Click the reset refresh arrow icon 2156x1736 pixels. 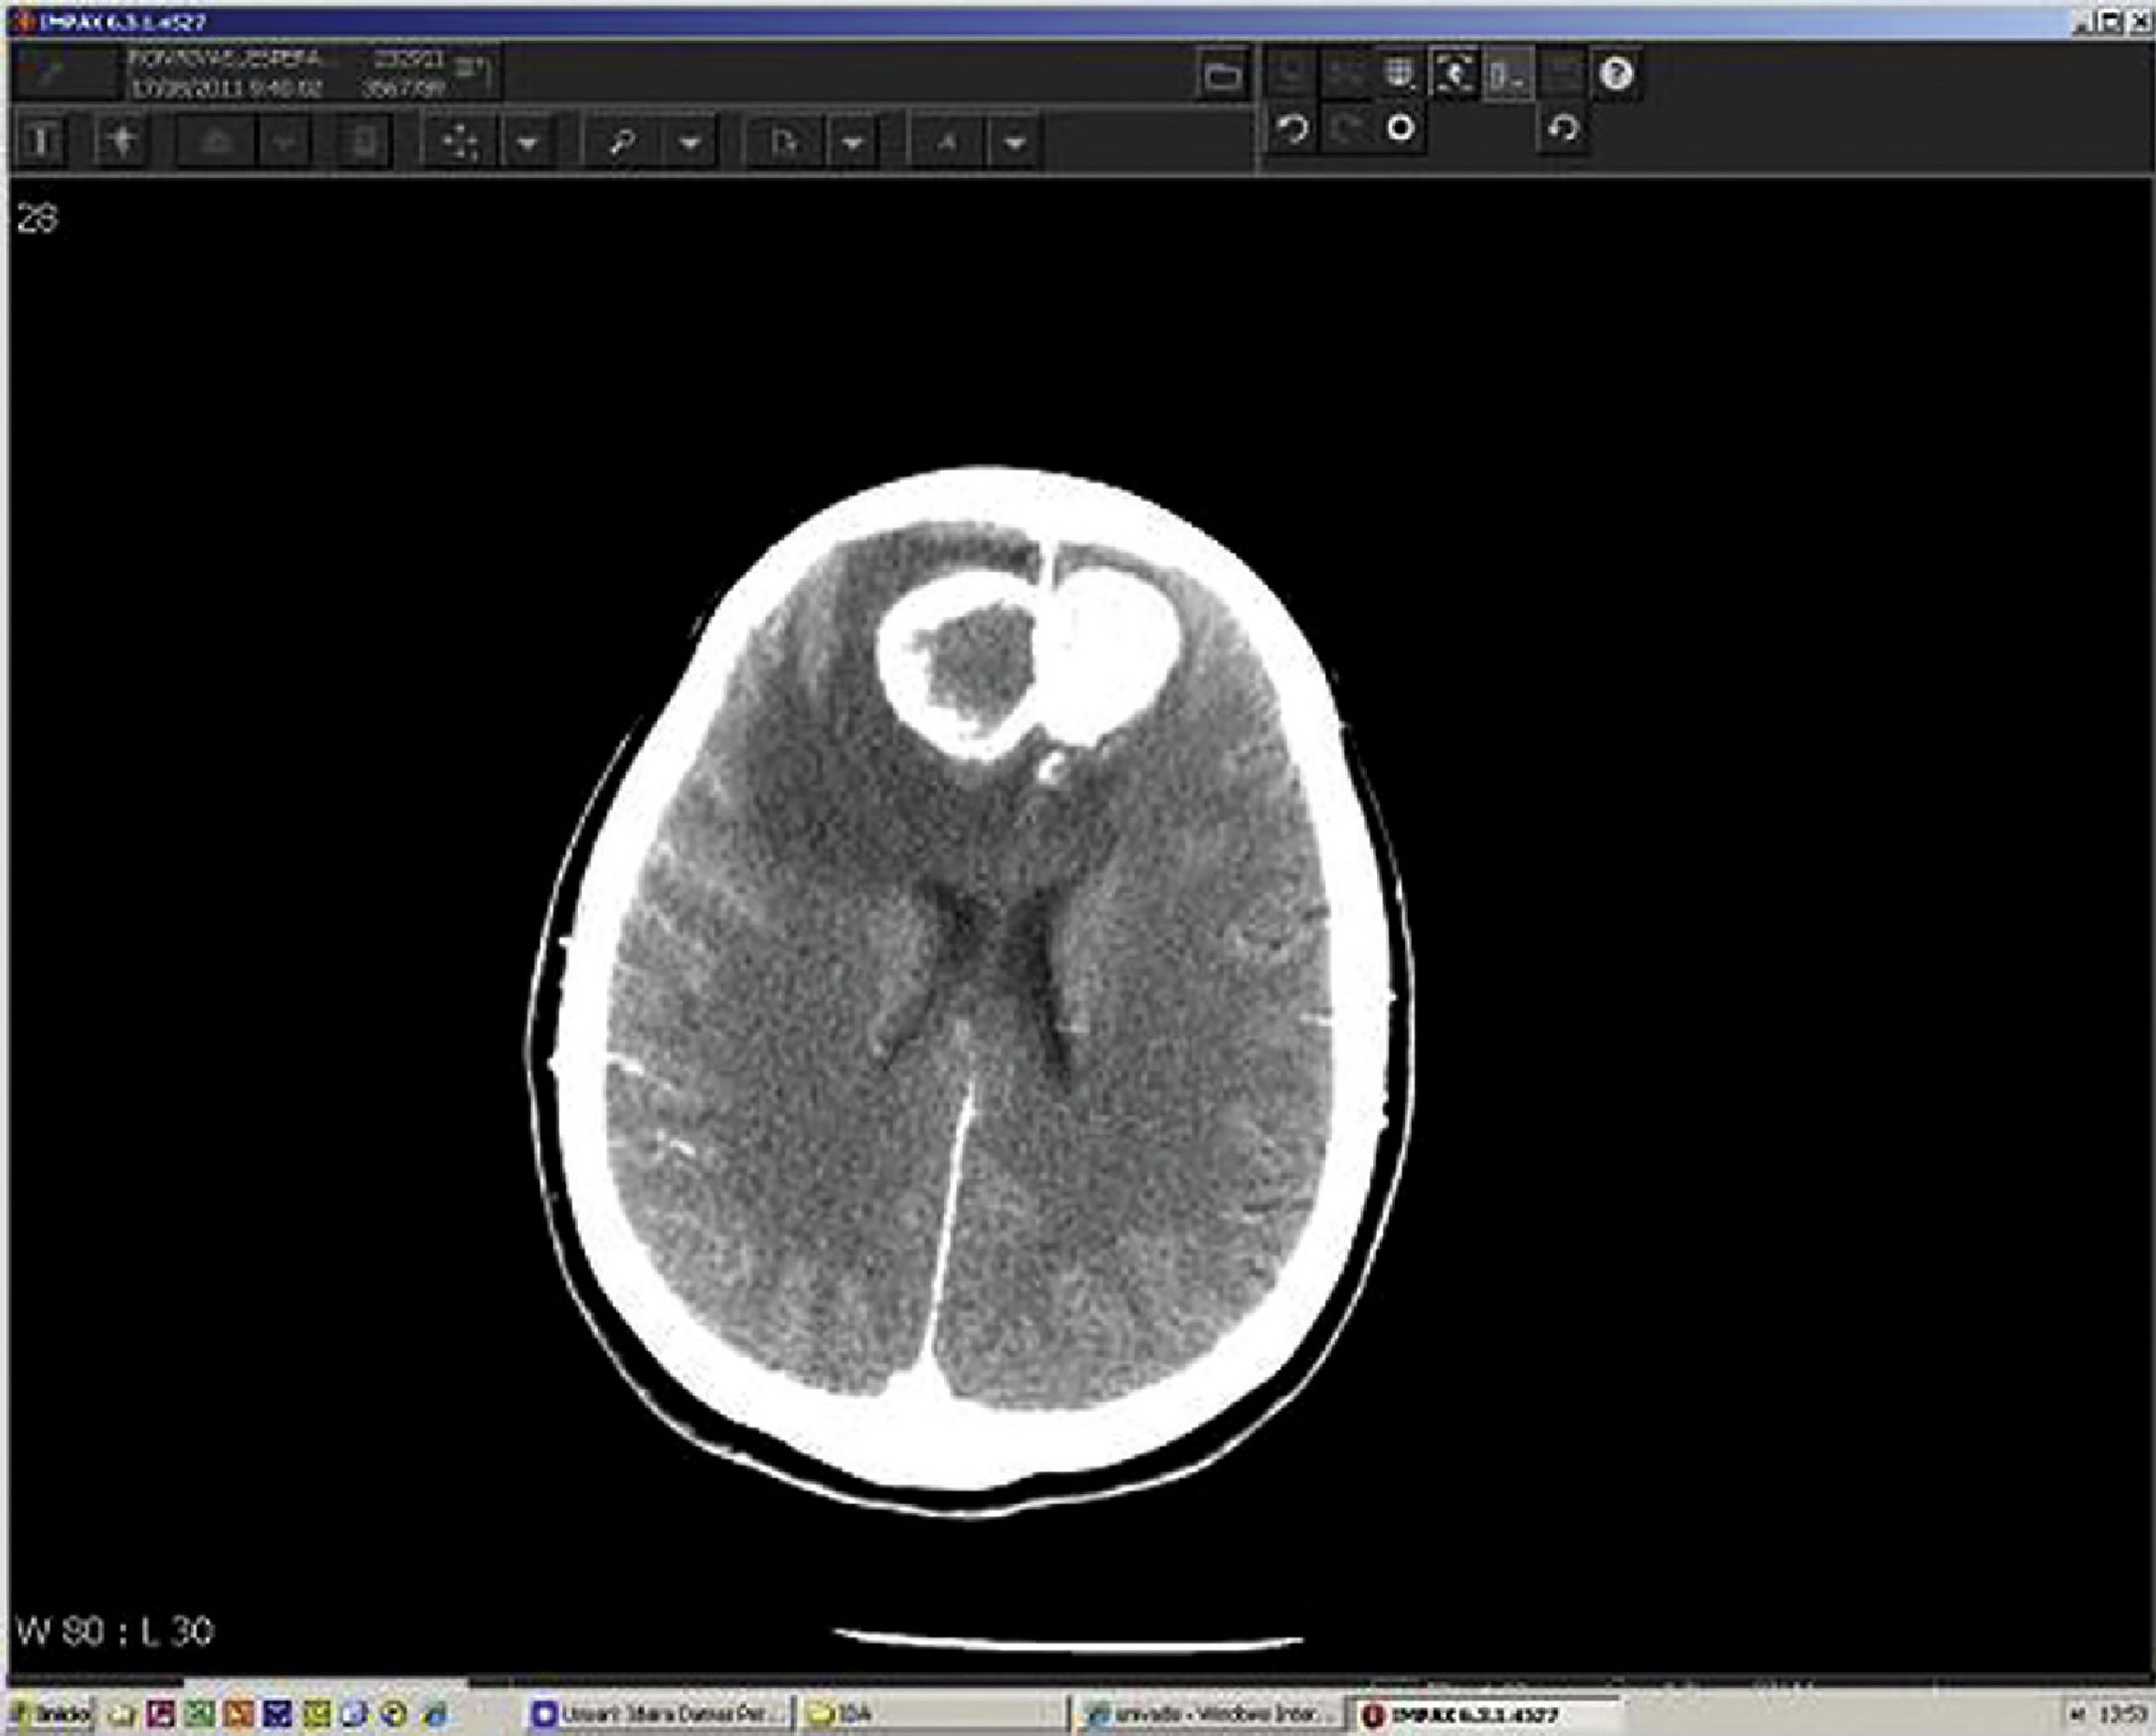[1563, 129]
